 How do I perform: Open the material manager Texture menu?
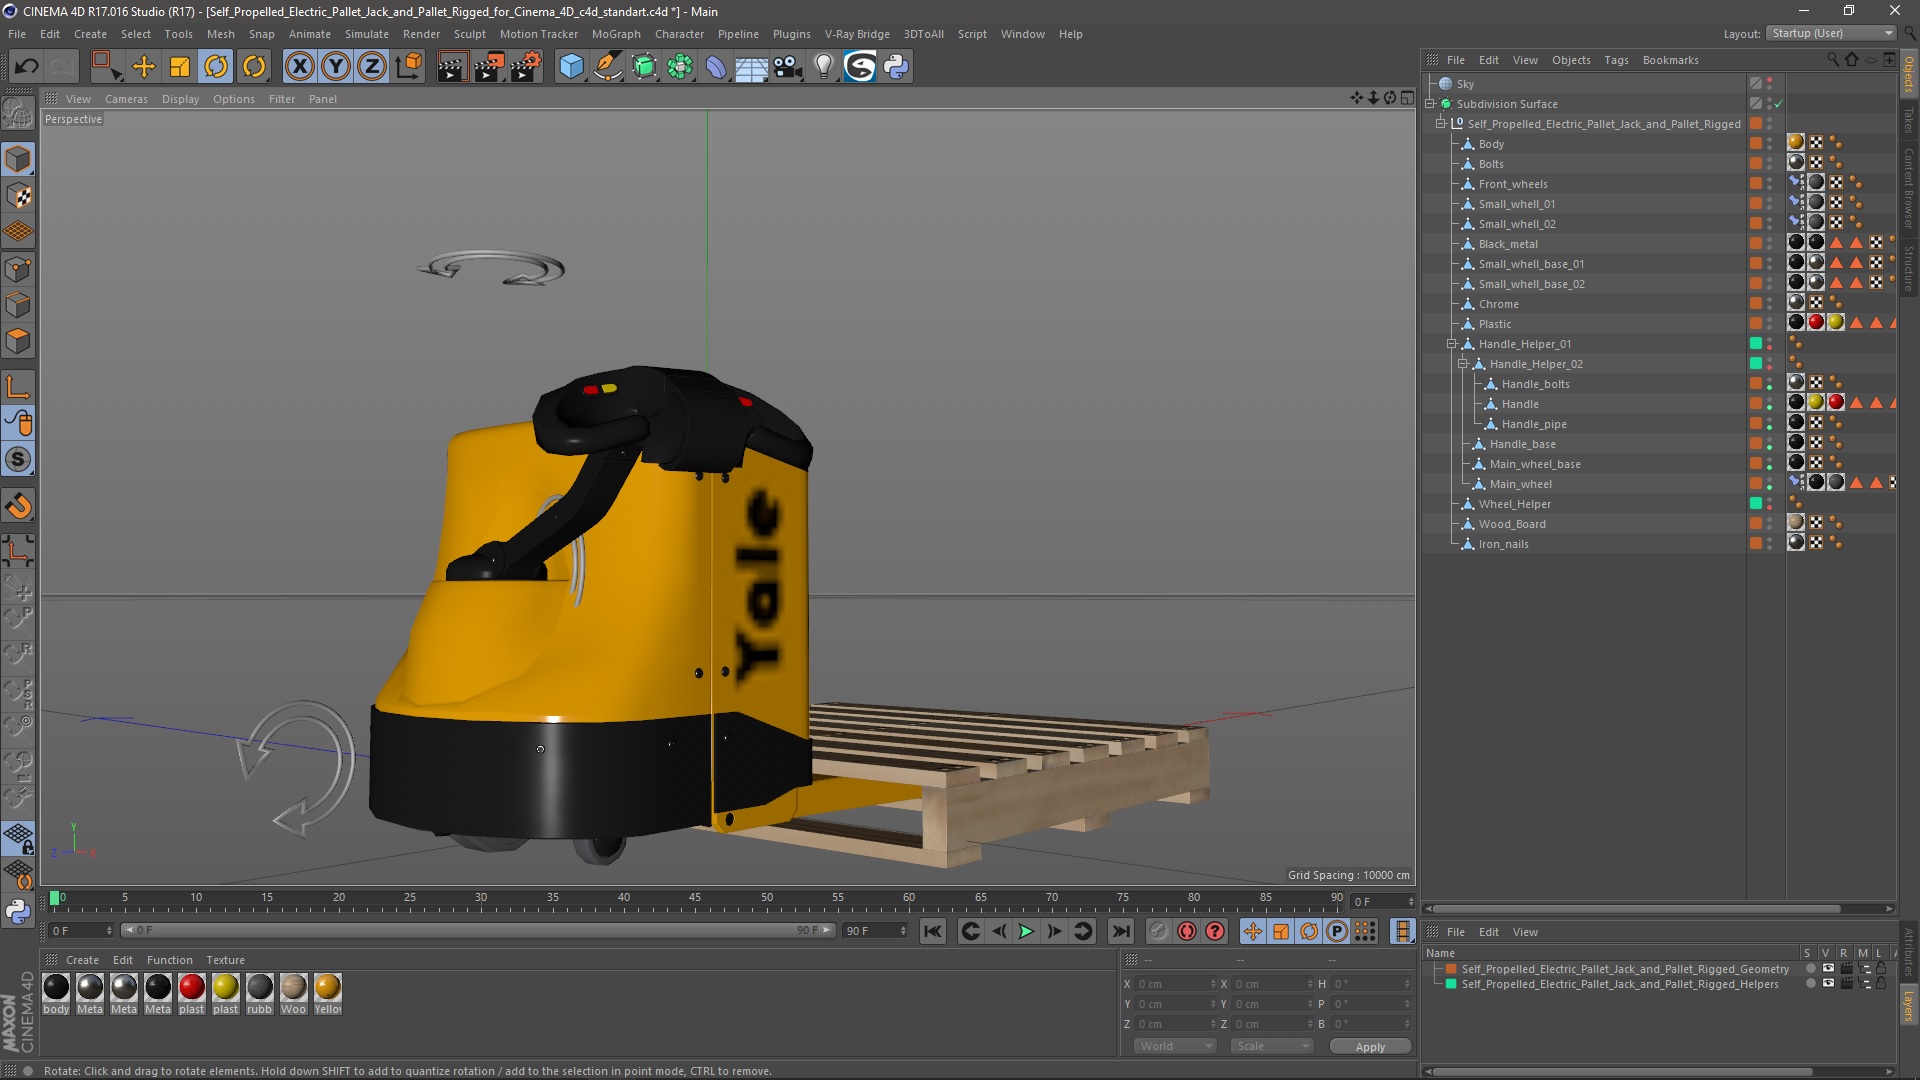pos(225,960)
